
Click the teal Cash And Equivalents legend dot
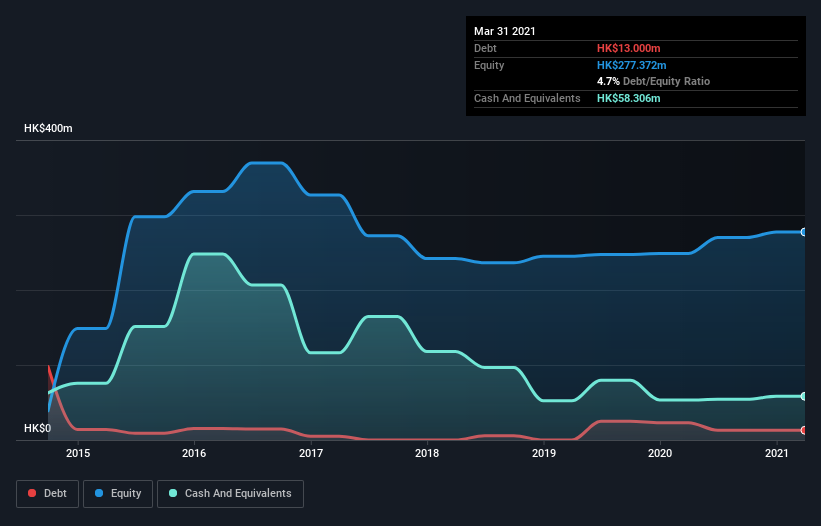point(173,493)
